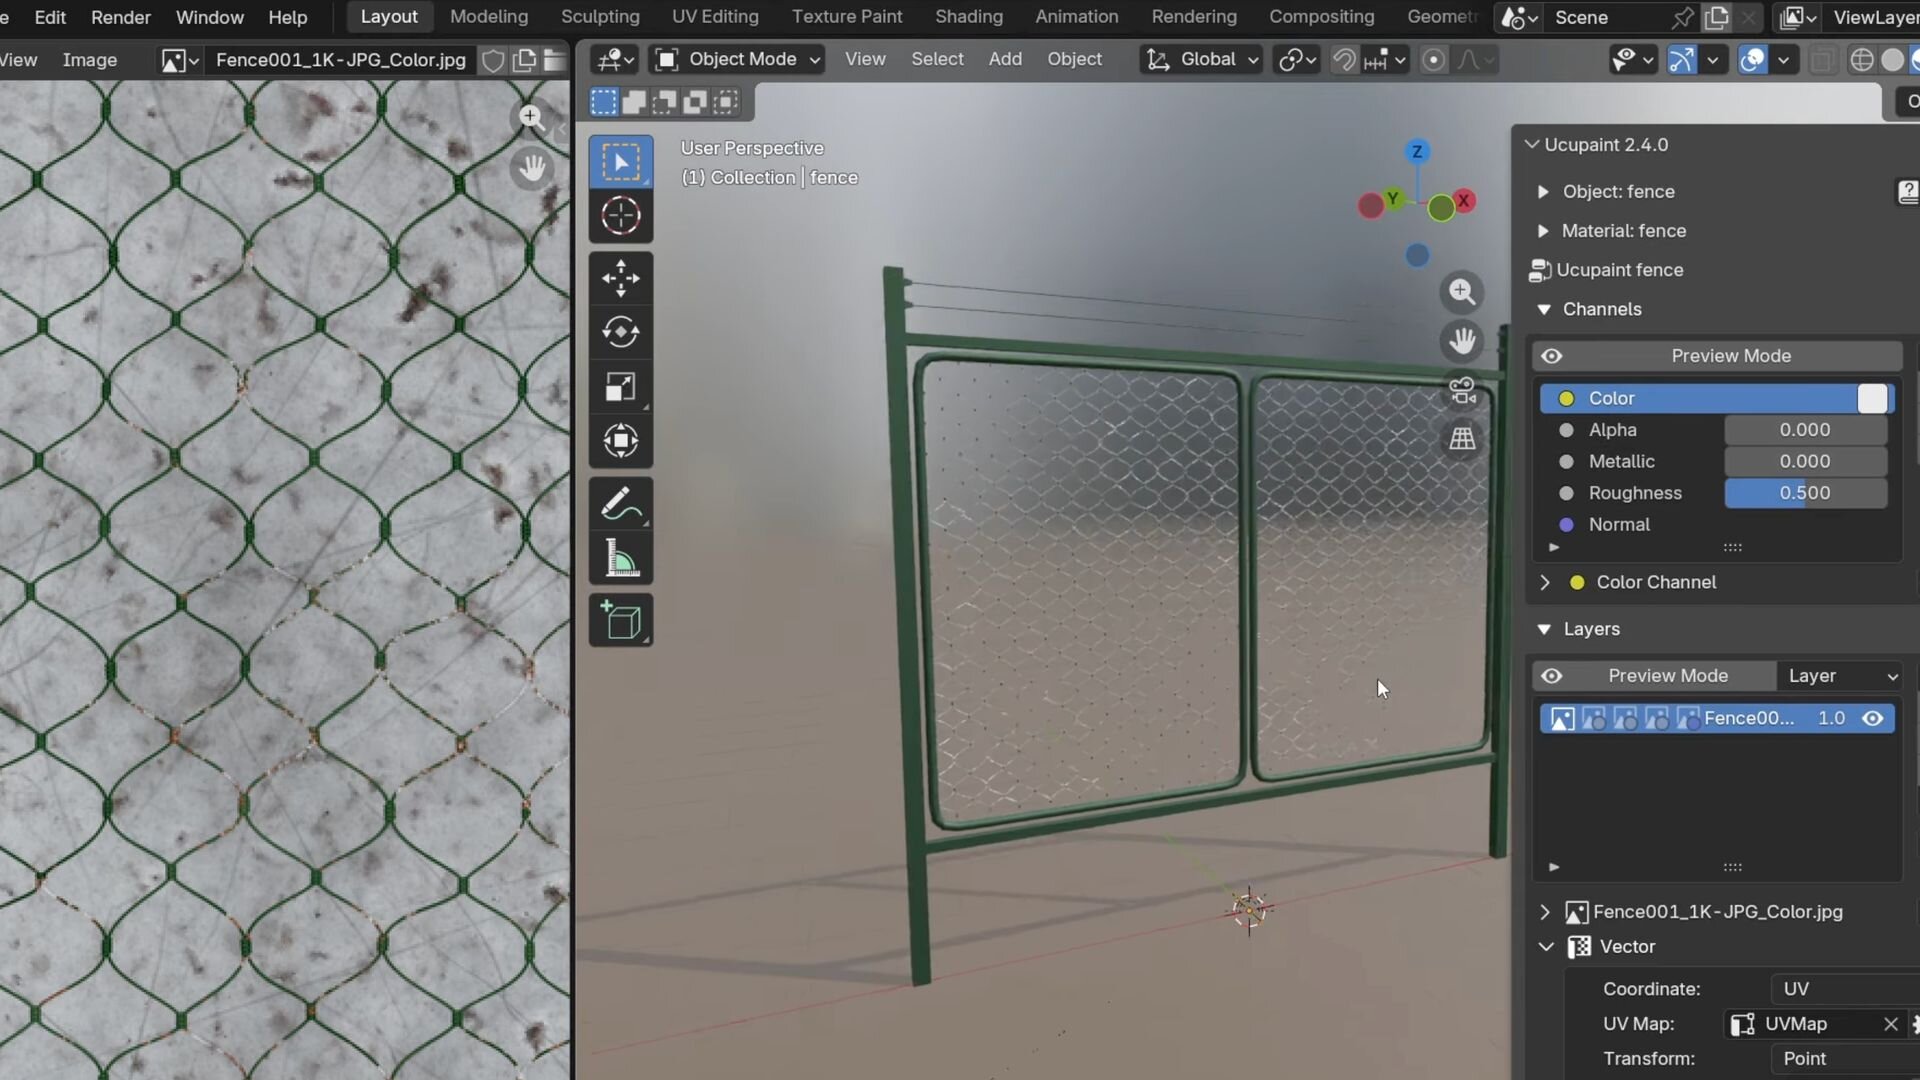Click the Add Cube tool icon
This screenshot has width=1920, height=1080.
620,621
